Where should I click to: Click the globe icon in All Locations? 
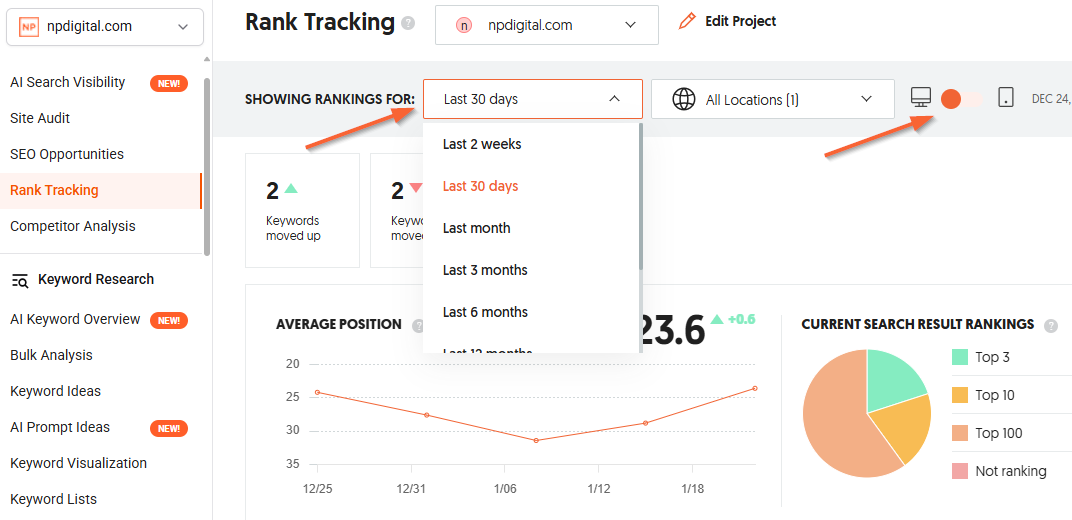(x=684, y=100)
